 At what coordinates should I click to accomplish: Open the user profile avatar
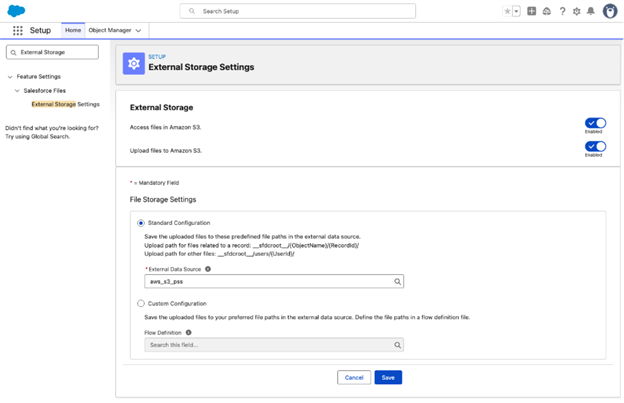[609, 11]
